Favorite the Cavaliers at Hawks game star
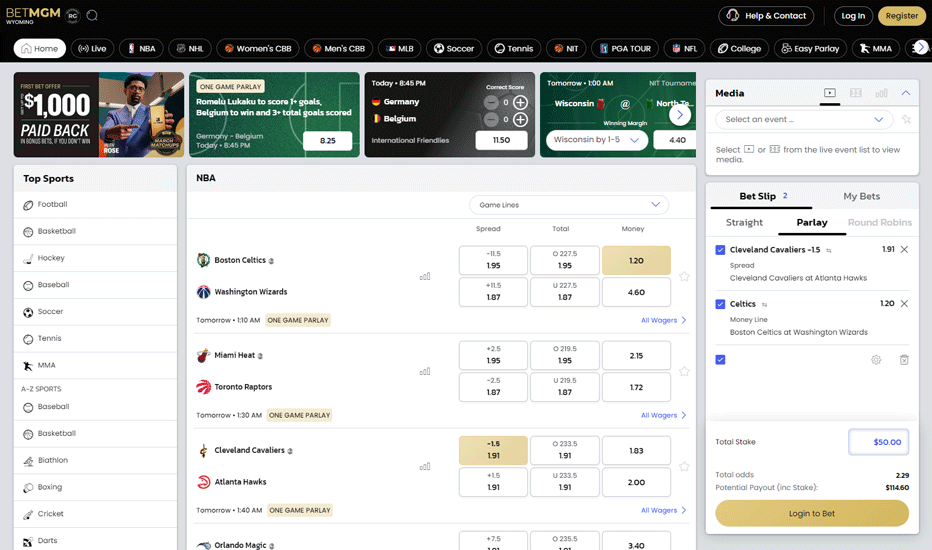Viewport: 932px width, 550px height. click(684, 467)
